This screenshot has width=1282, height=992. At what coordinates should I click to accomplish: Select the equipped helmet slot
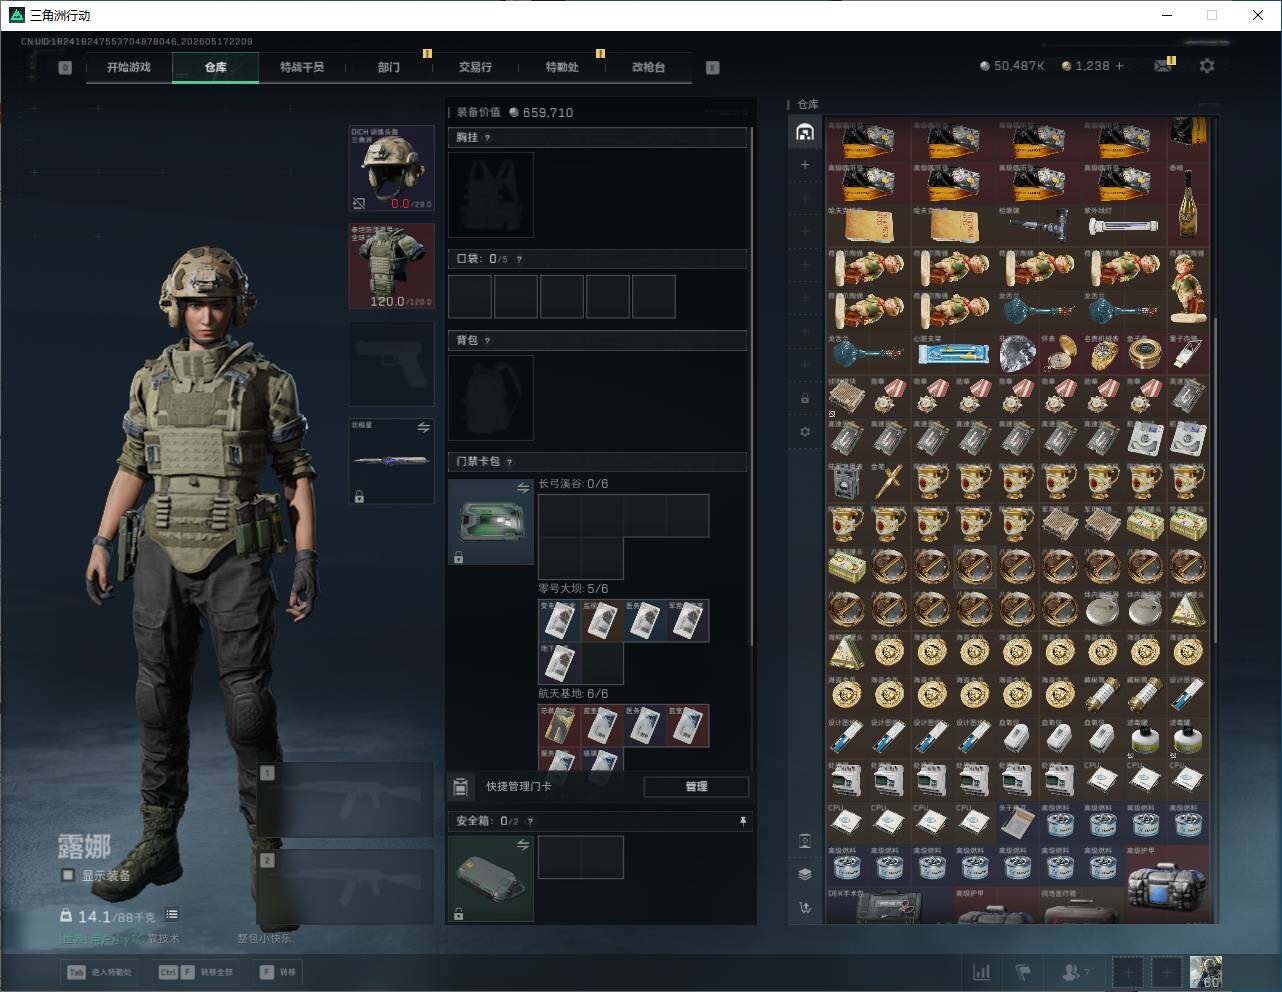[391, 168]
